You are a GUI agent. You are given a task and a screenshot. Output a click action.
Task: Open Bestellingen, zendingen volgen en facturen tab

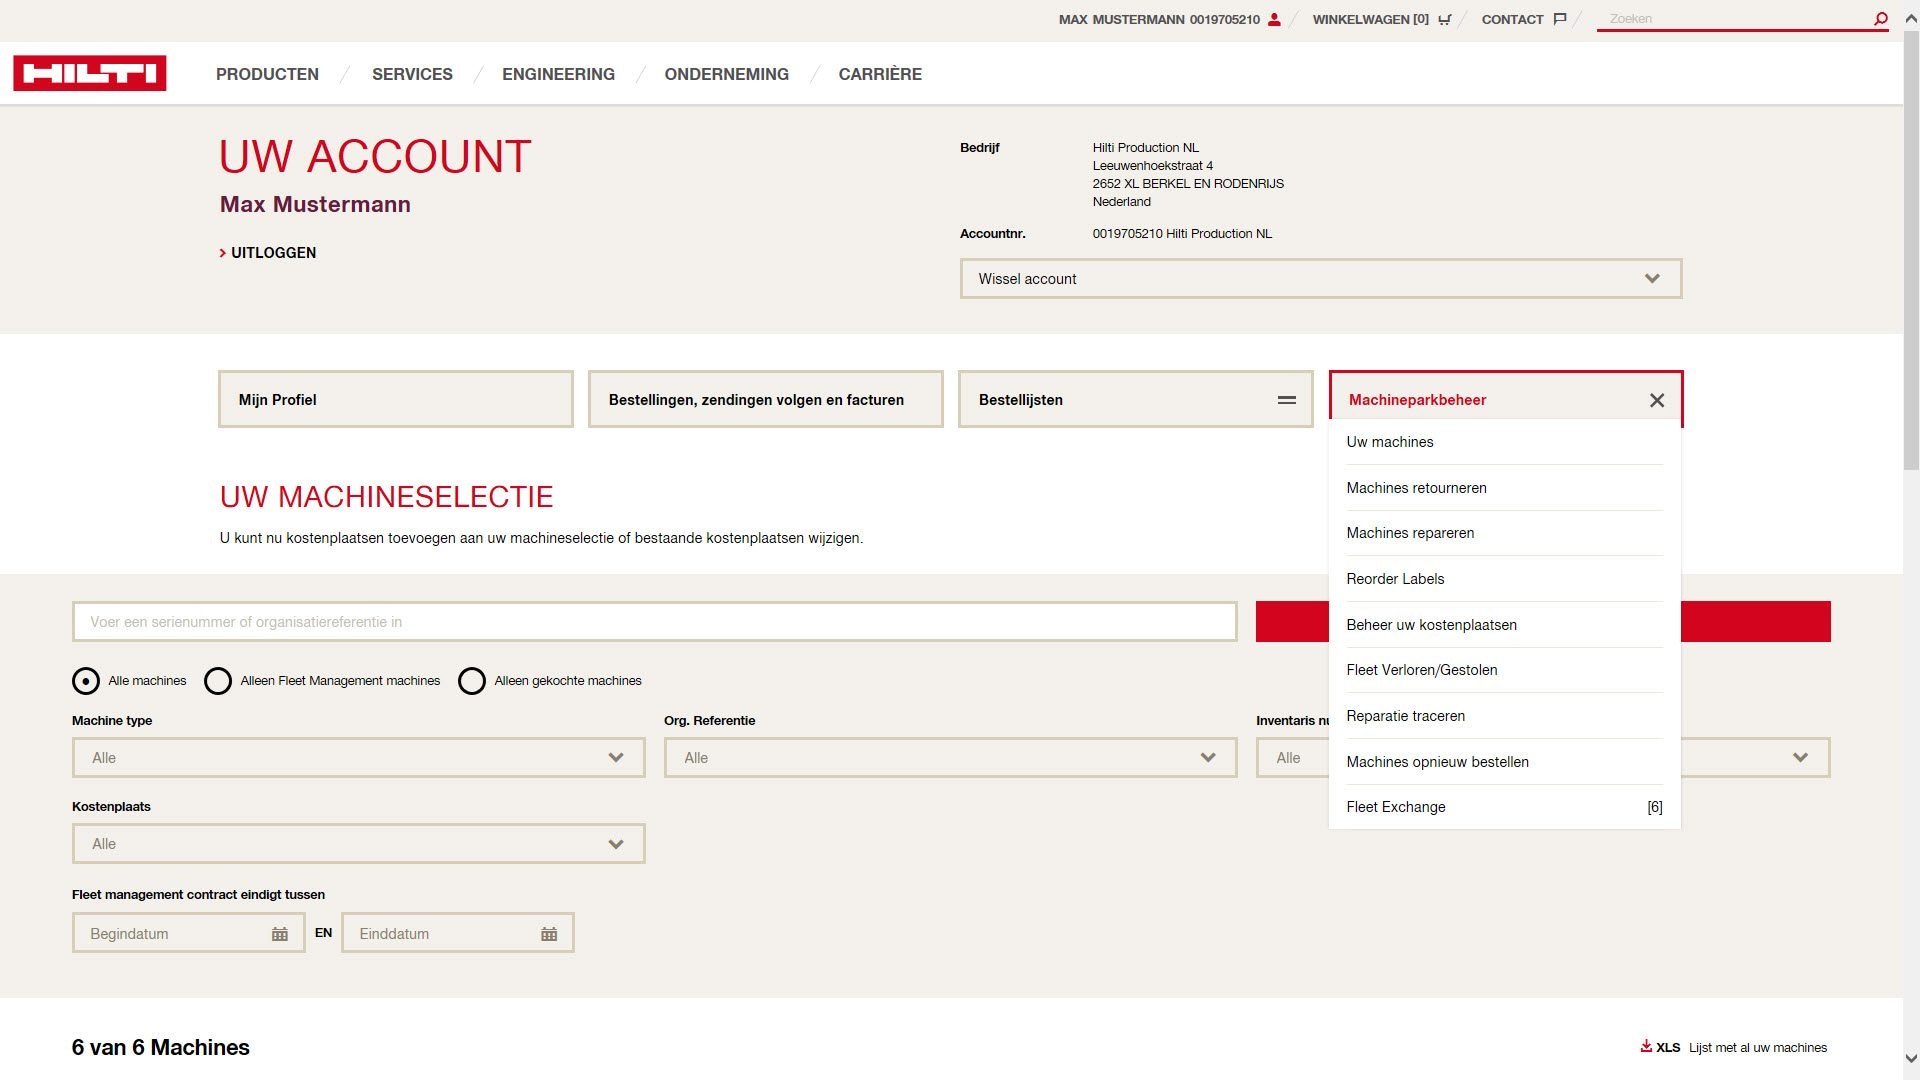tap(766, 400)
